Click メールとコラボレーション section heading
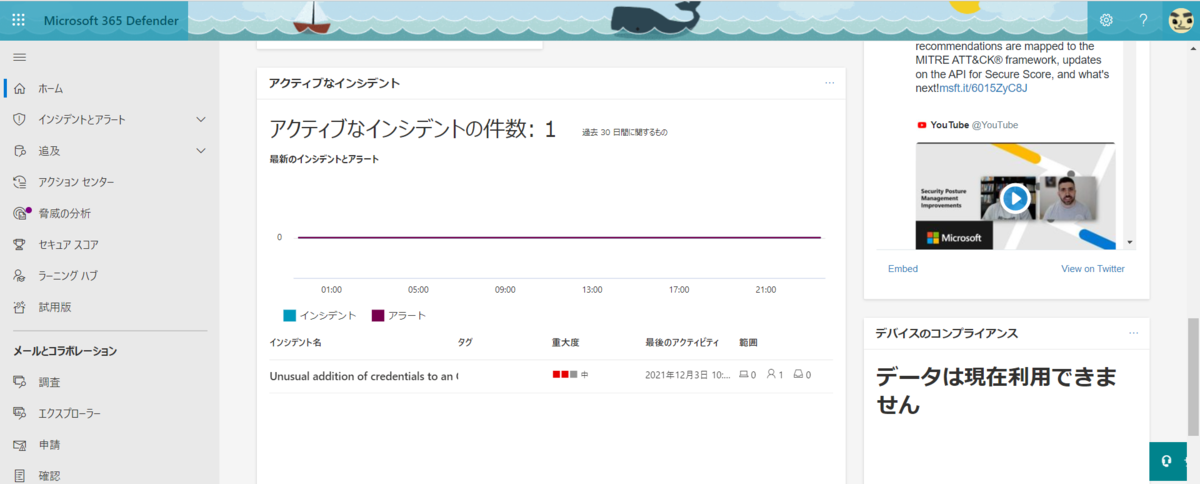 pos(65,351)
